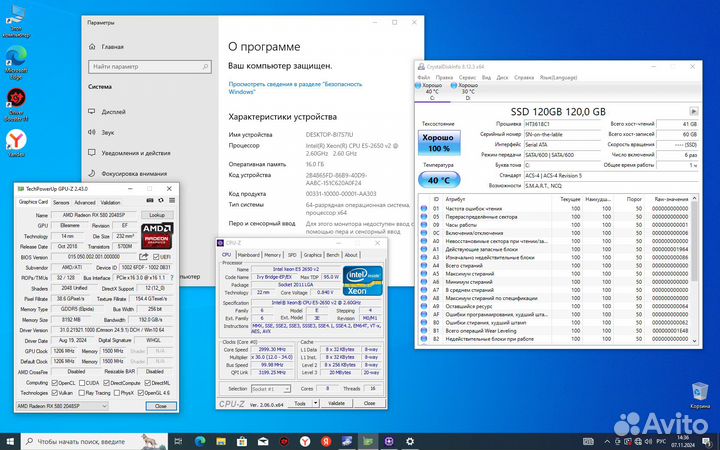Open the Recycle Bin on the desktop

point(700,395)
